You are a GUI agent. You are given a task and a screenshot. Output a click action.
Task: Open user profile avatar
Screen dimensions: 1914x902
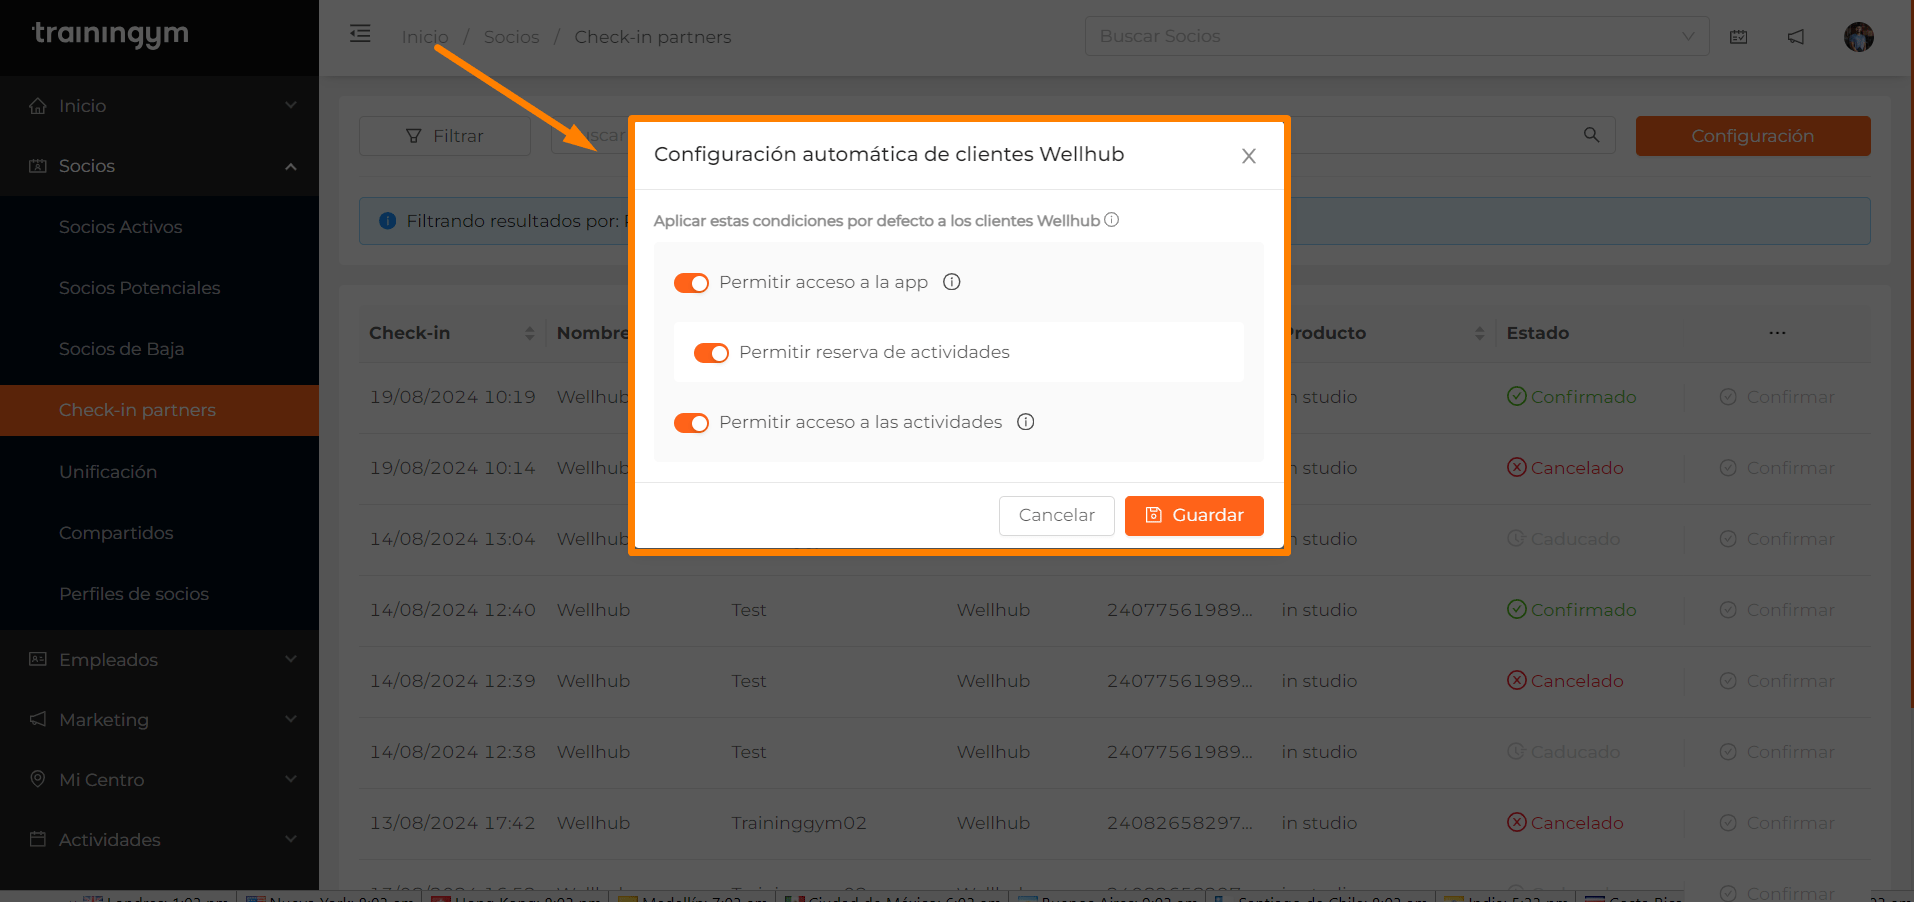[1859, 37]
